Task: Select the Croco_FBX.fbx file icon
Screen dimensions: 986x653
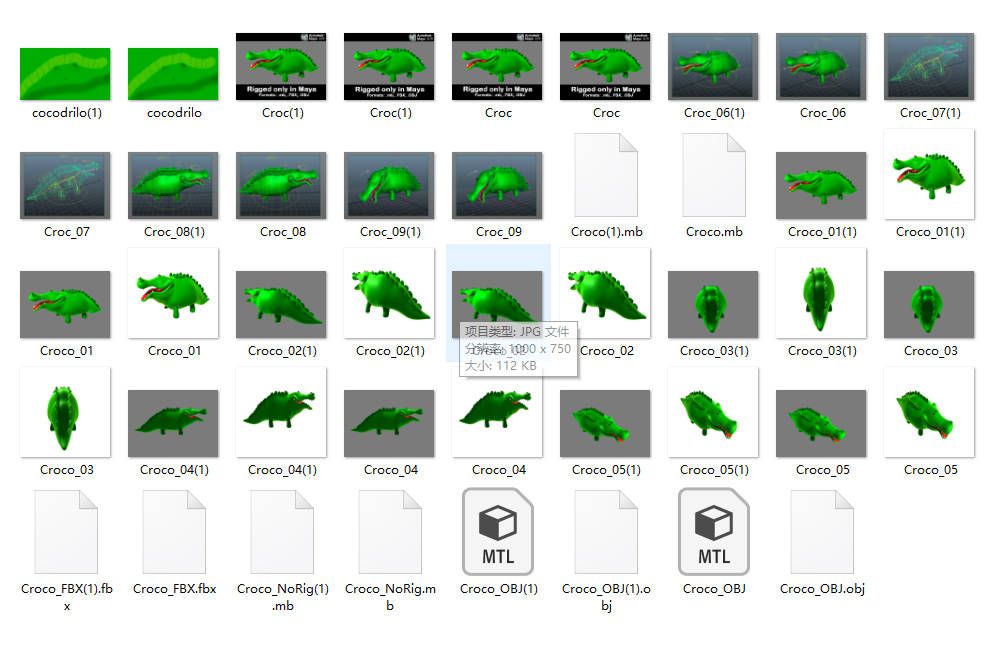Action: click(x=174, y=531)
